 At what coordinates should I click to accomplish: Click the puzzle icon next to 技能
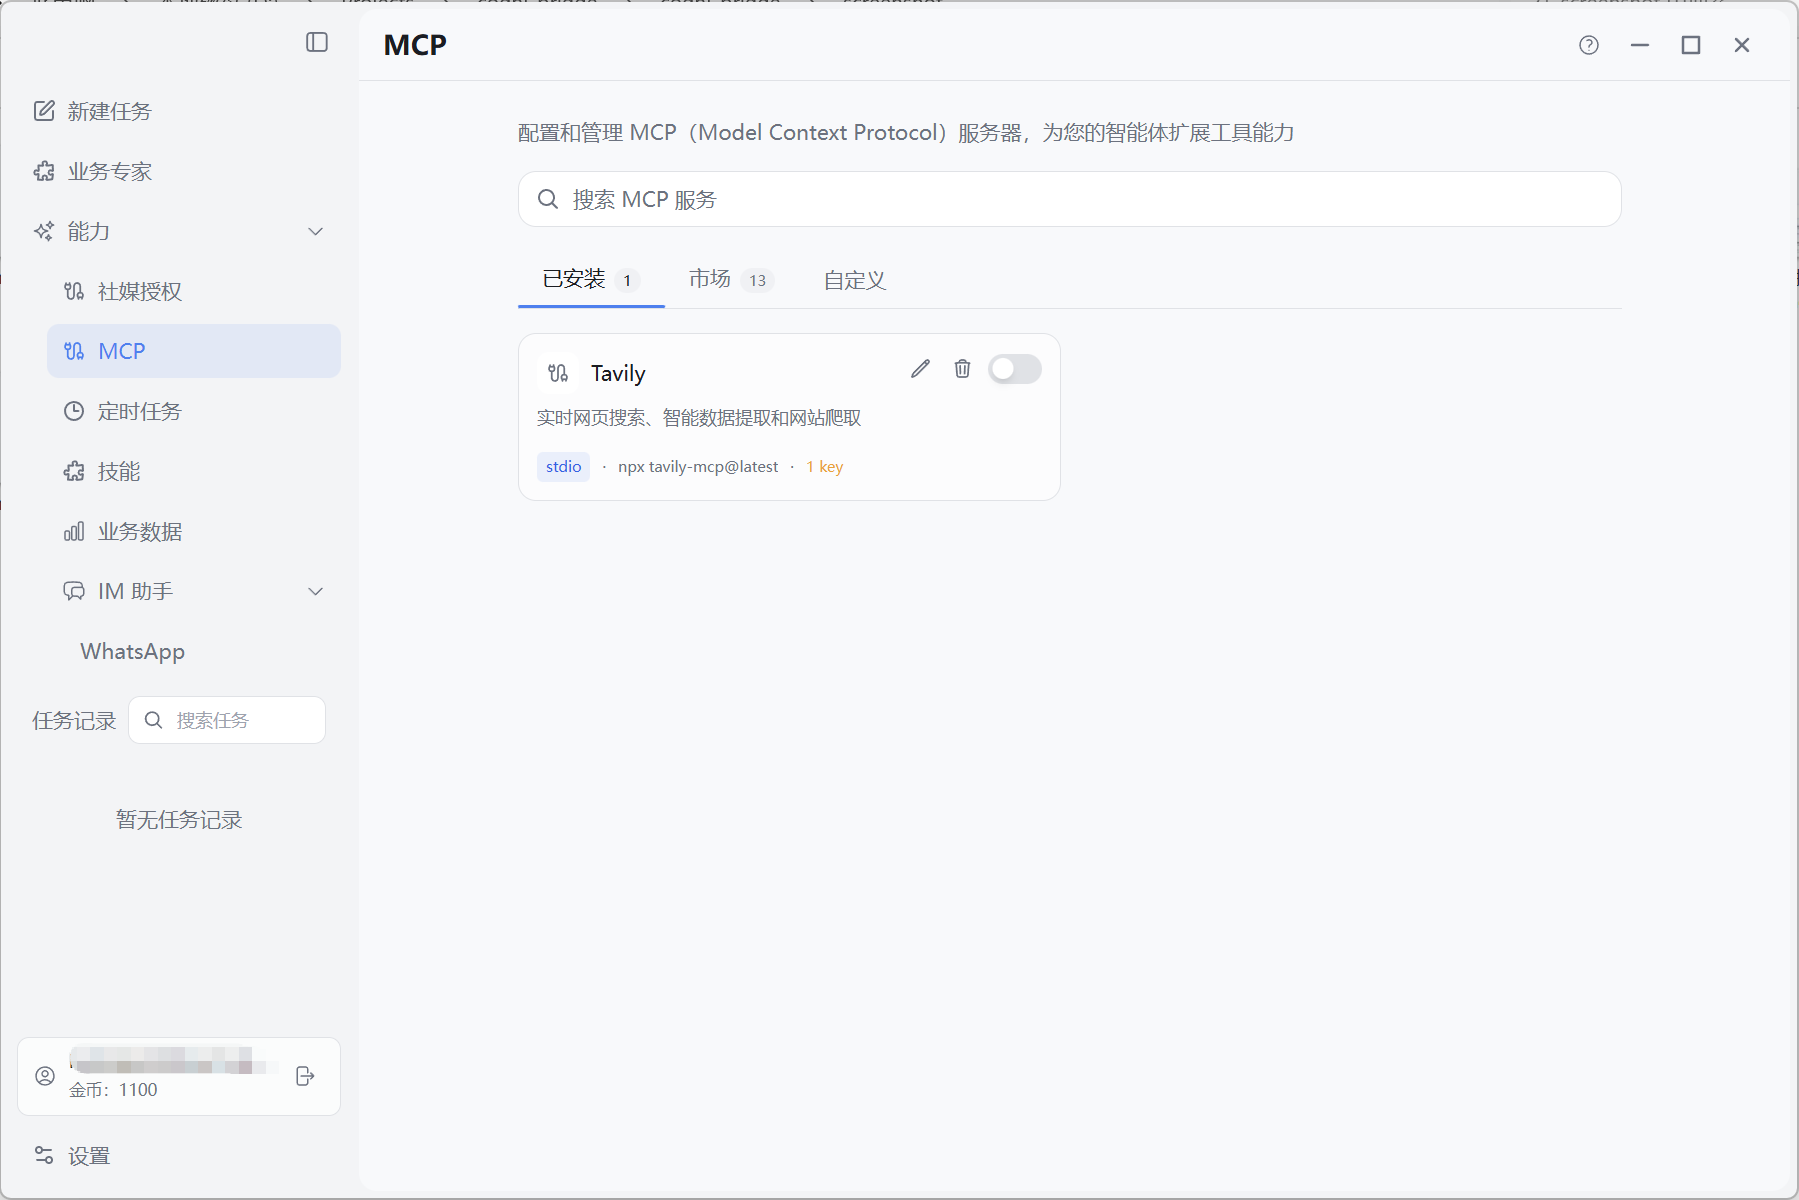pyautogui.click(x=74, y=471)
